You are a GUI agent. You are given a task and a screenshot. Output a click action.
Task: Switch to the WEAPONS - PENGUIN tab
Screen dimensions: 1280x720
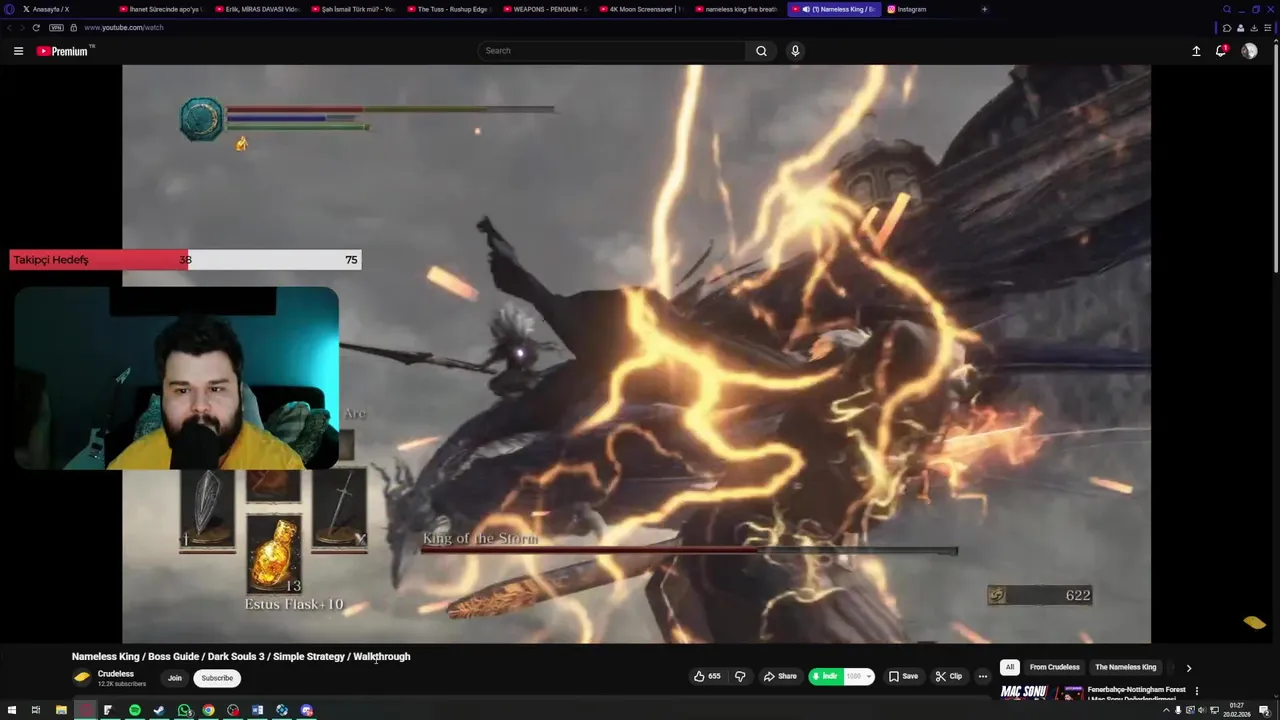coord(543,9)
